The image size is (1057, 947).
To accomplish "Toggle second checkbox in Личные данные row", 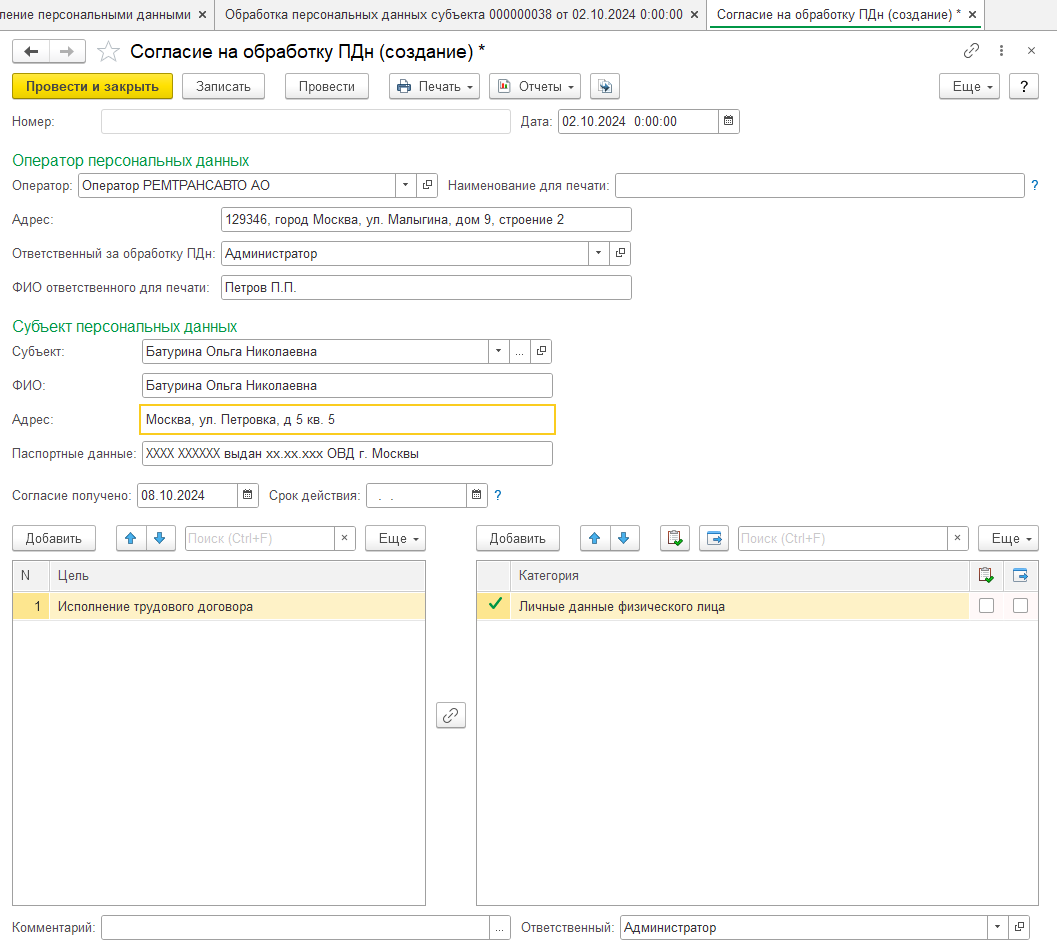I will tap(1020, 605).
